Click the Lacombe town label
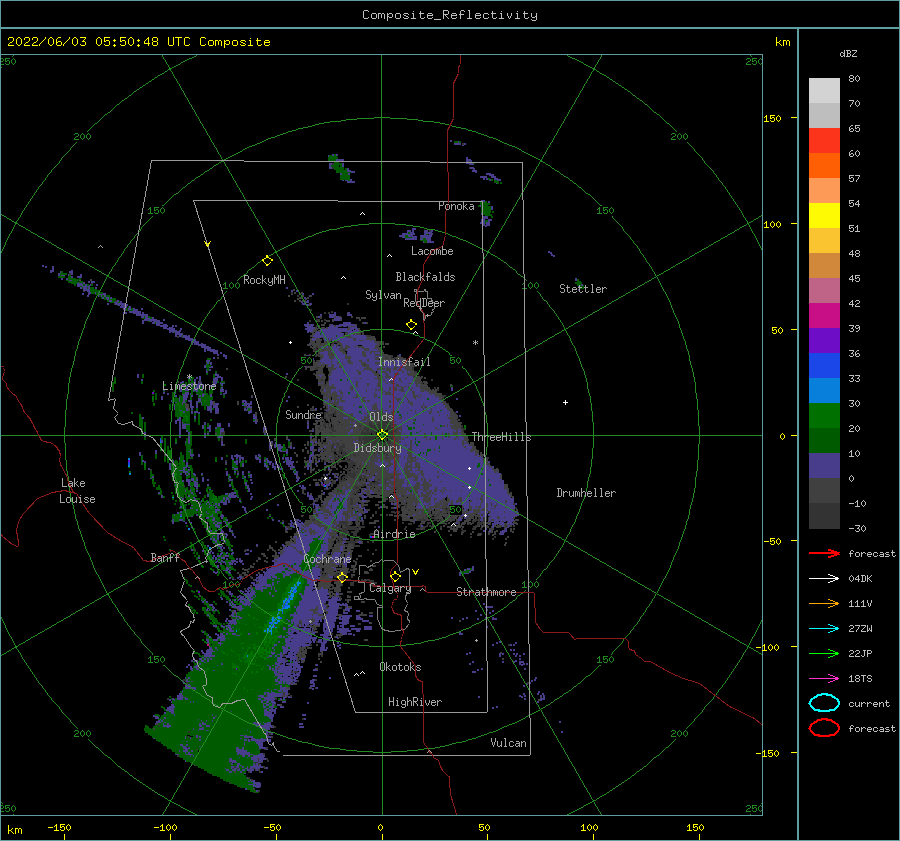Image resolution: width=900 pixels, height=841 pixels. coord(432,251)
